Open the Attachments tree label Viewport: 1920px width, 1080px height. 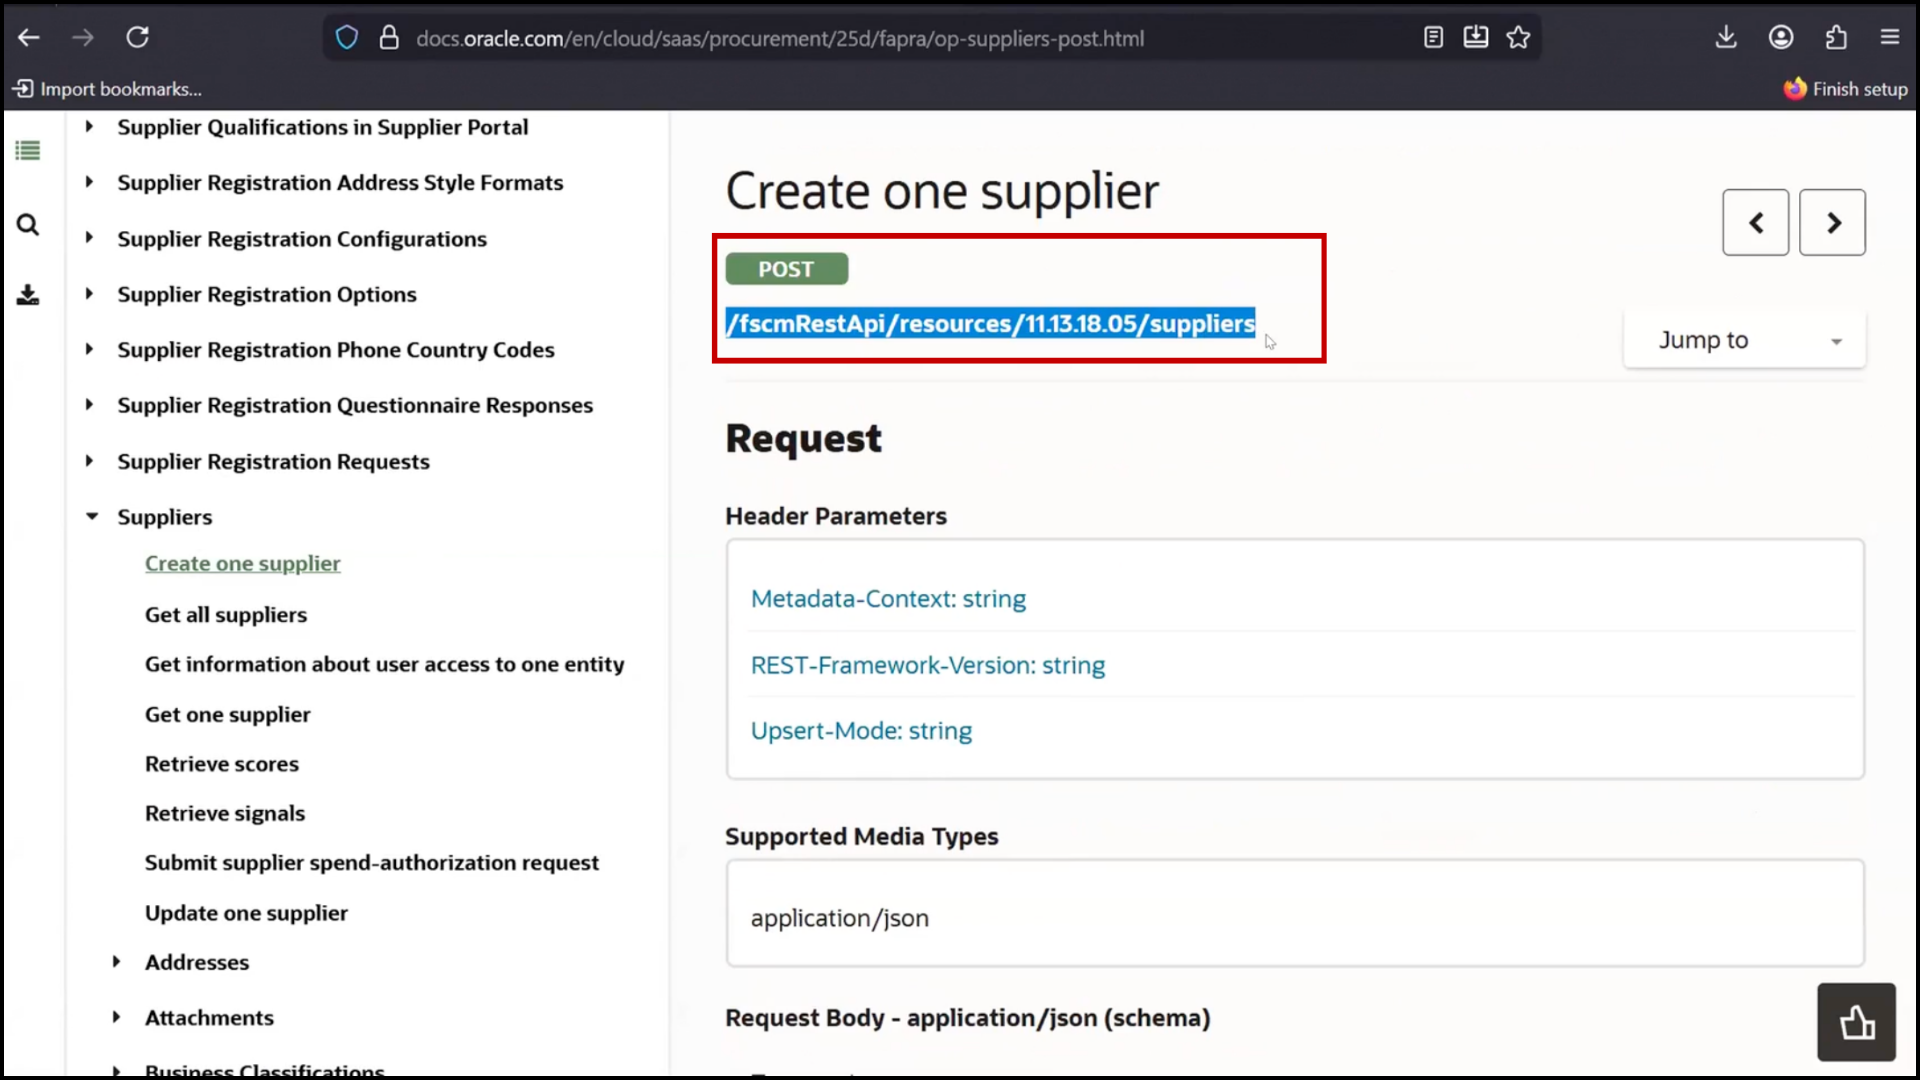(x=209, y=1017)
